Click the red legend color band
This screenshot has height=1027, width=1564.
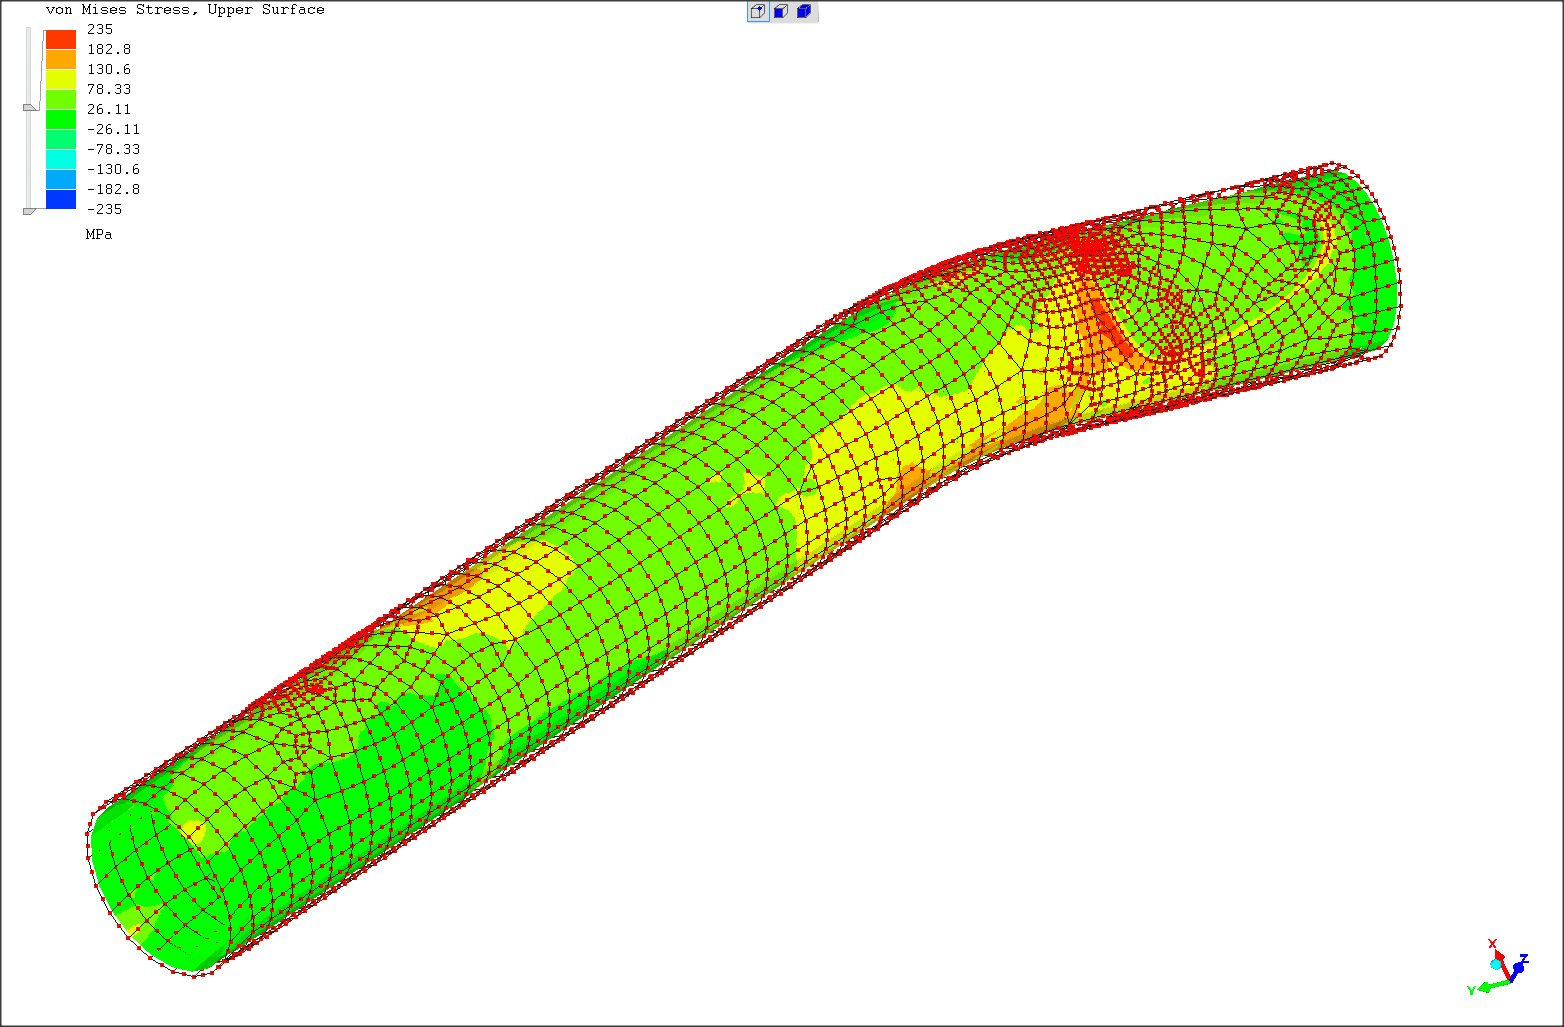click(x=61, y=39)
